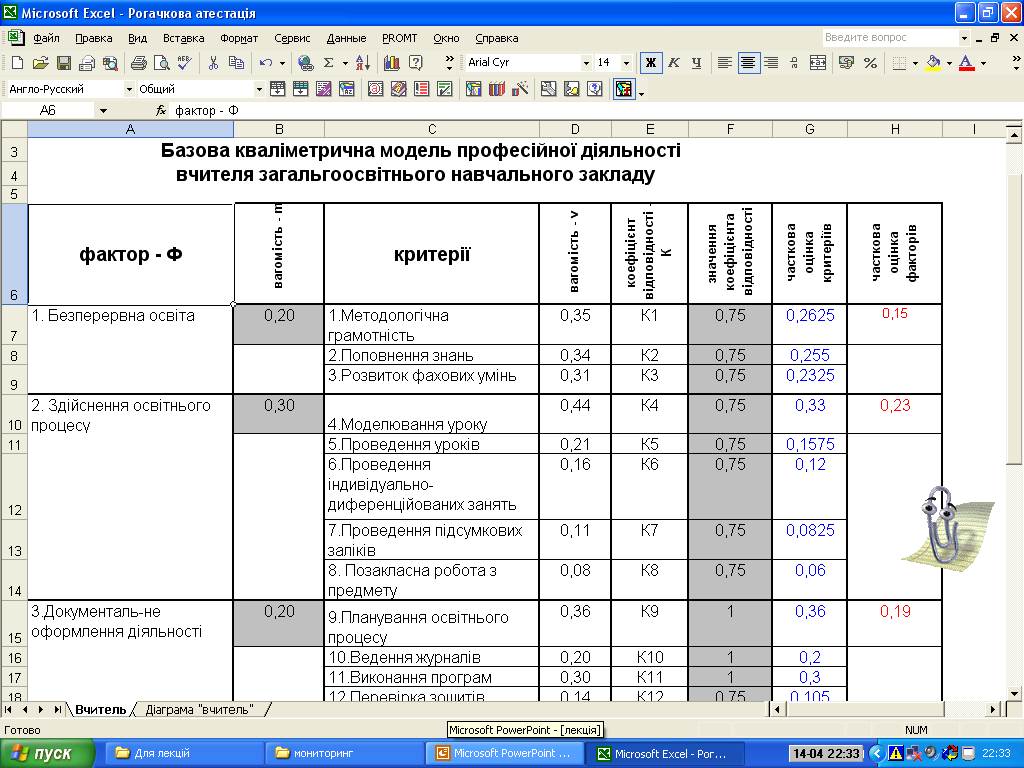Launch the Chart Wizard icon
Viewport: 1024px width, 768px height.
392,63
